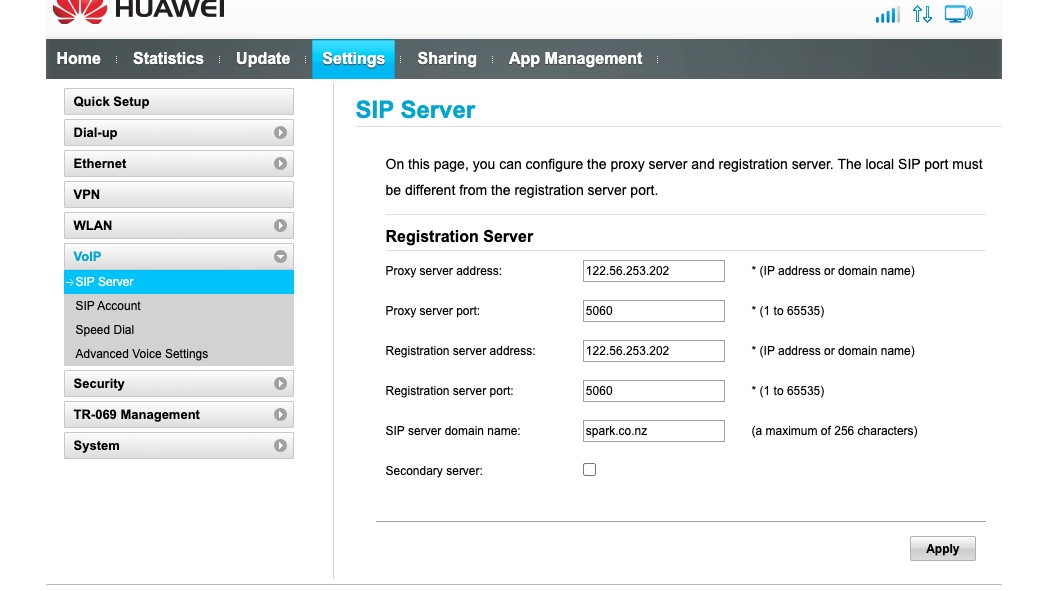Click the Huawei logo
Image resolution: width=1060 pixels, height=591 pixels.
[x=138, y=10]
